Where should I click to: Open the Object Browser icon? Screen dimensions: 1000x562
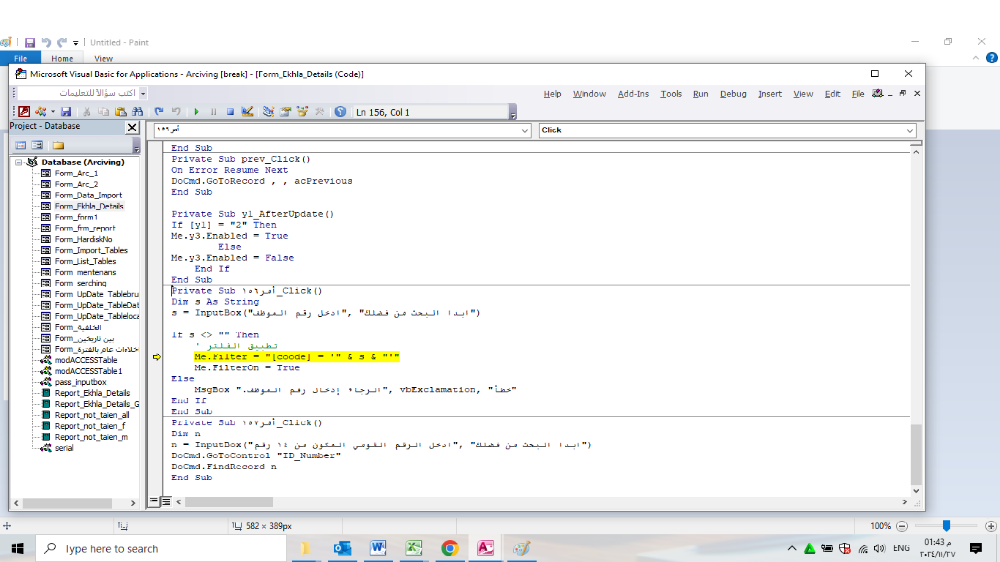(303, 112)
